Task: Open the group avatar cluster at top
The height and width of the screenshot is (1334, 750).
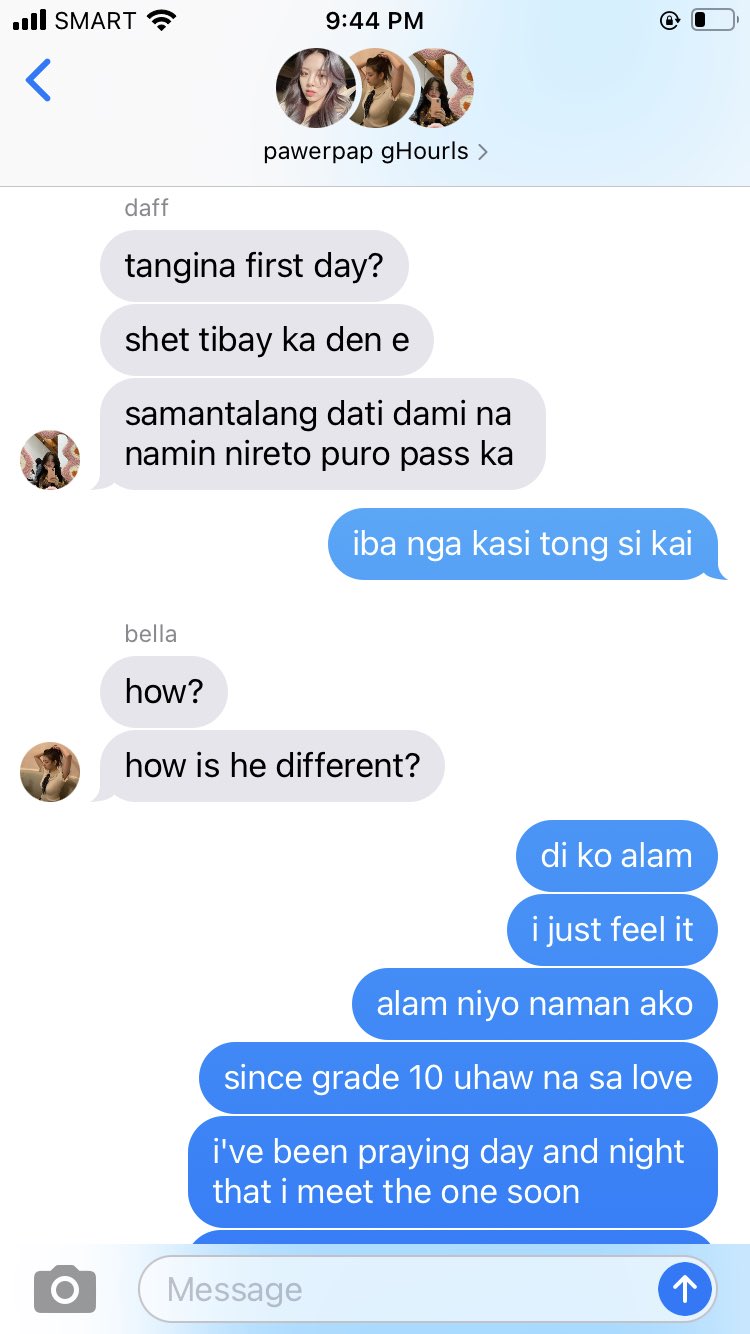Action: point(375,88)
